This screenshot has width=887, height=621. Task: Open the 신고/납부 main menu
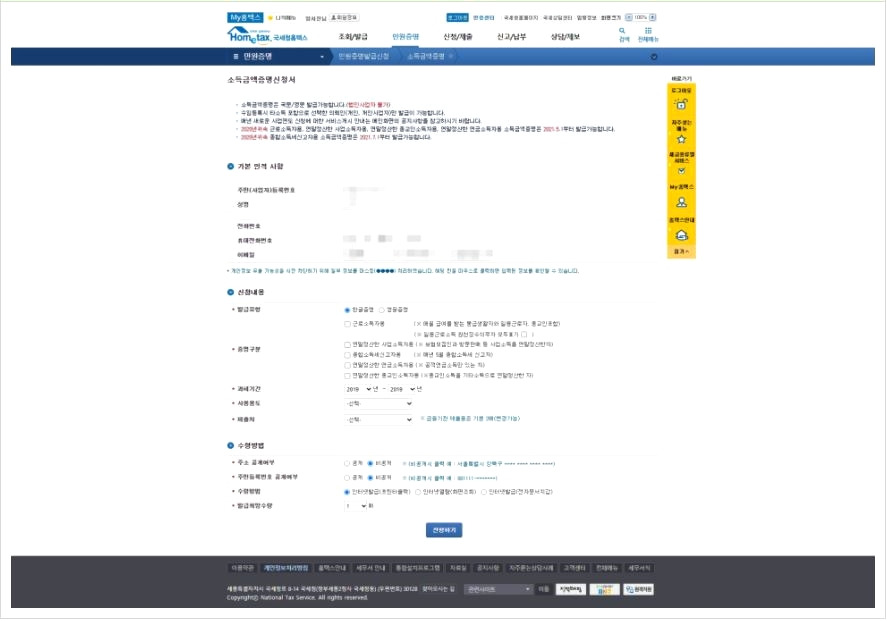[x=511, y=37]
